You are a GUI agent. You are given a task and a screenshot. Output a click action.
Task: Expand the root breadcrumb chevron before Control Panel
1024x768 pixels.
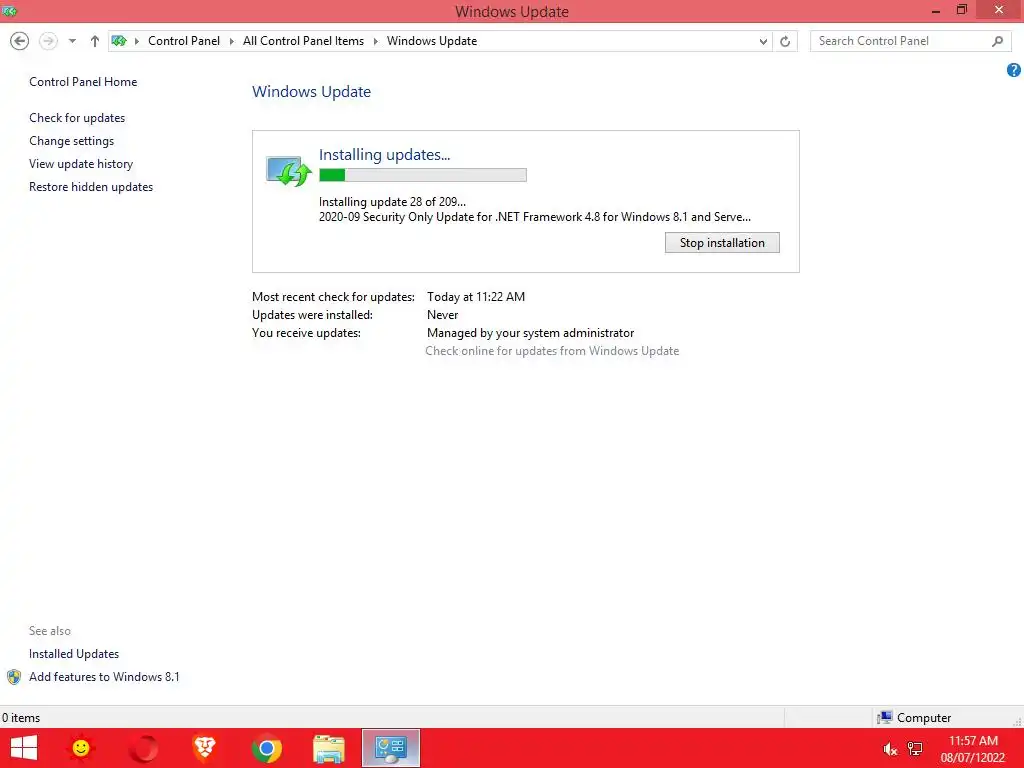coord(136,41)
